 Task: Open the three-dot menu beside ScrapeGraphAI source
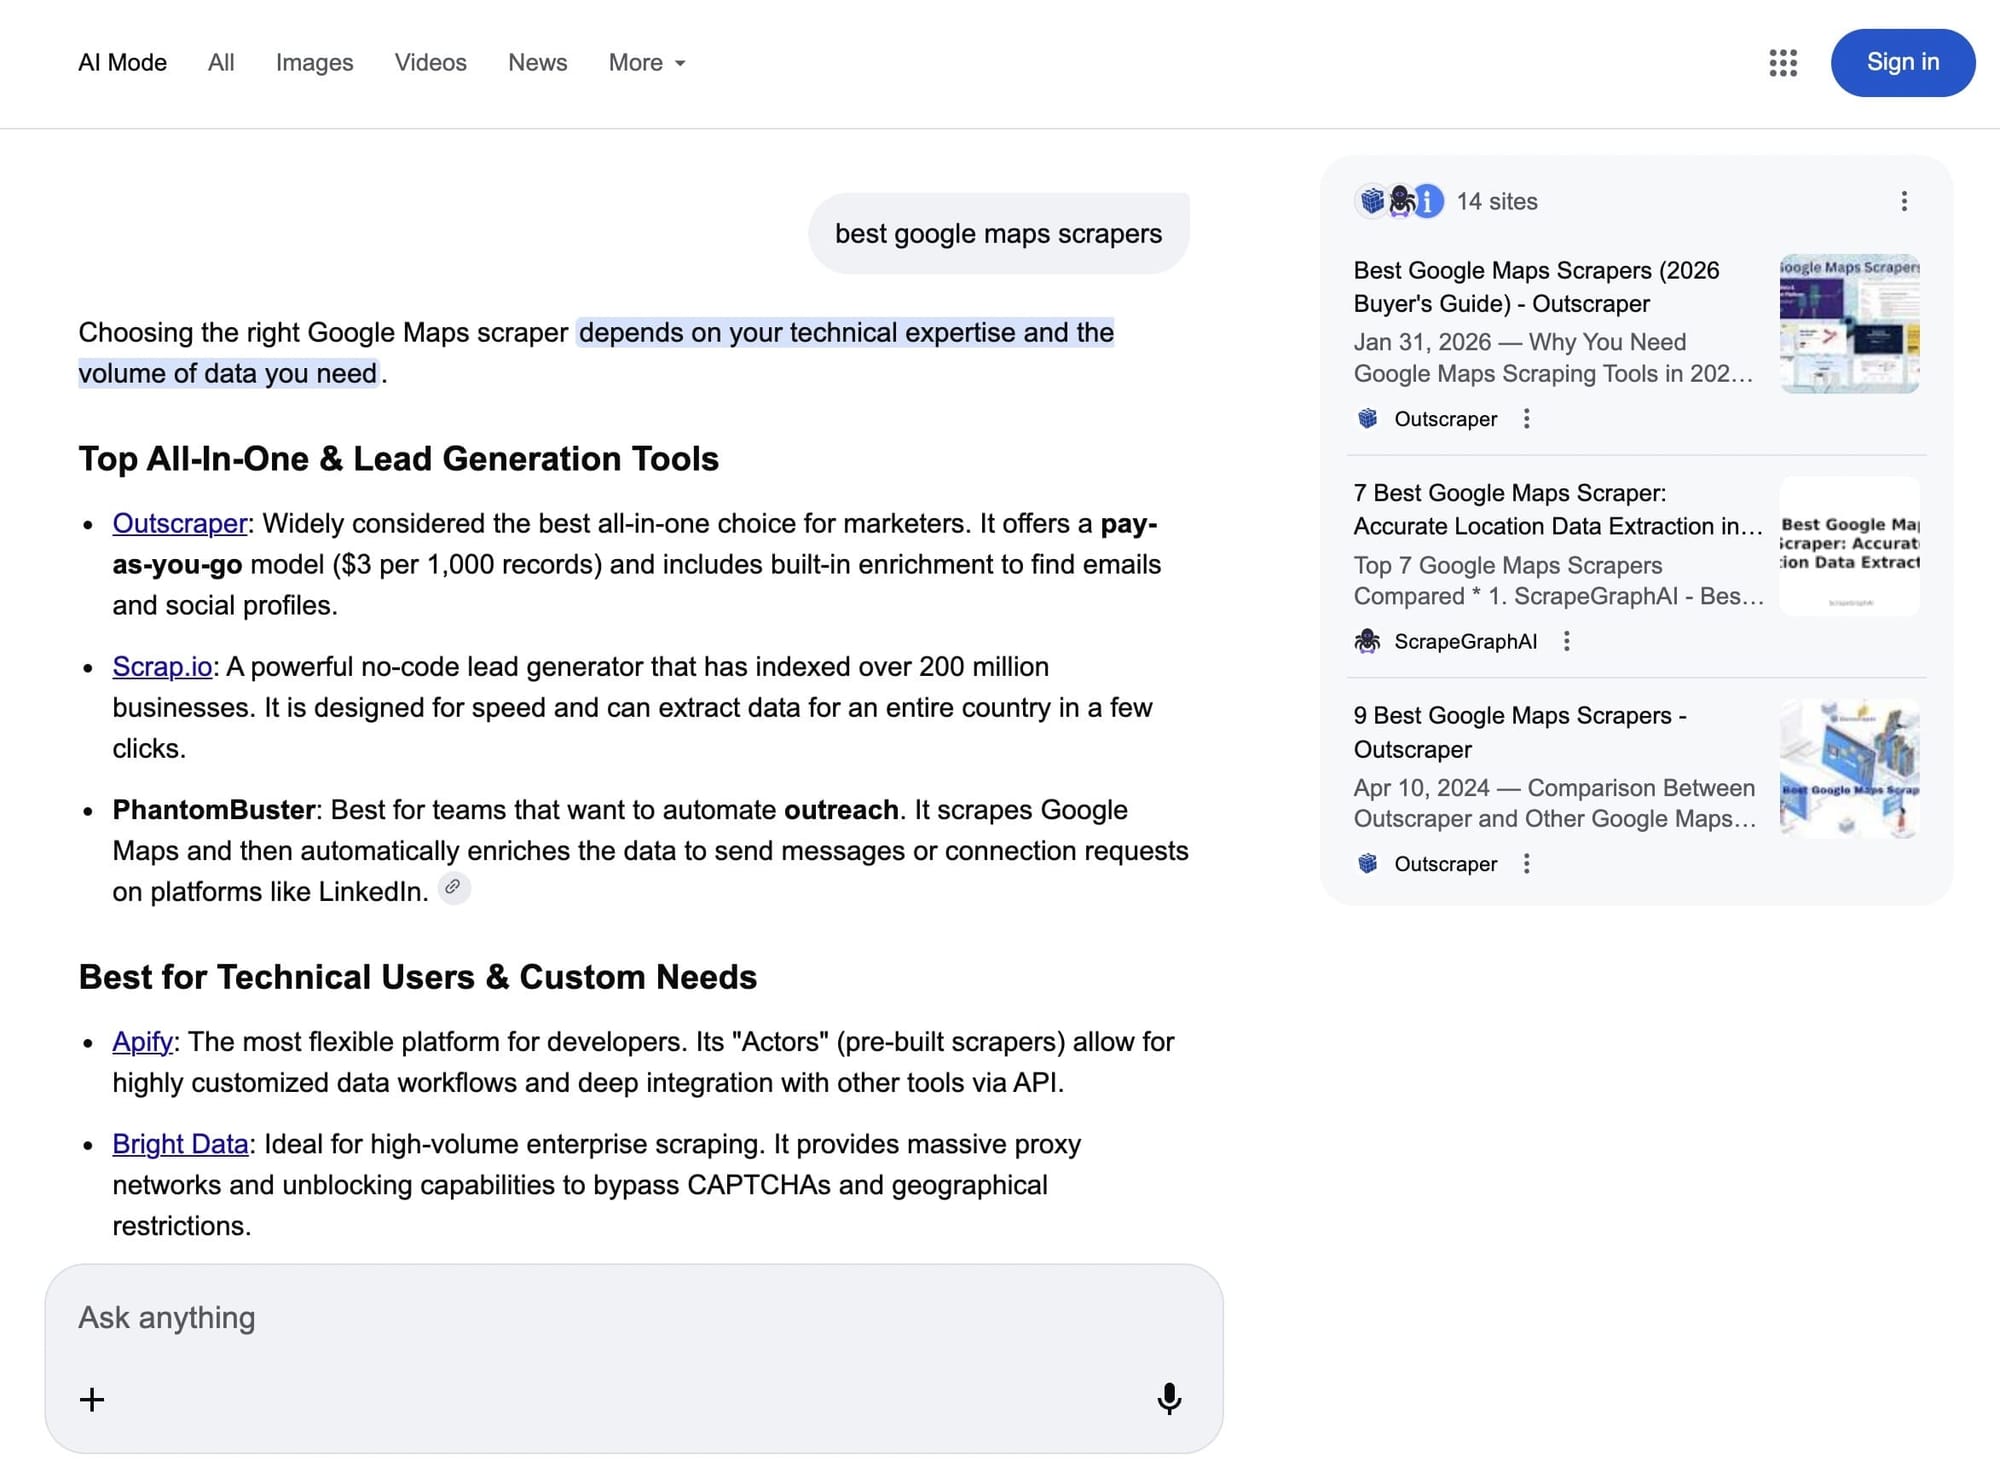pyautogui.click(x=1567, y=641)
